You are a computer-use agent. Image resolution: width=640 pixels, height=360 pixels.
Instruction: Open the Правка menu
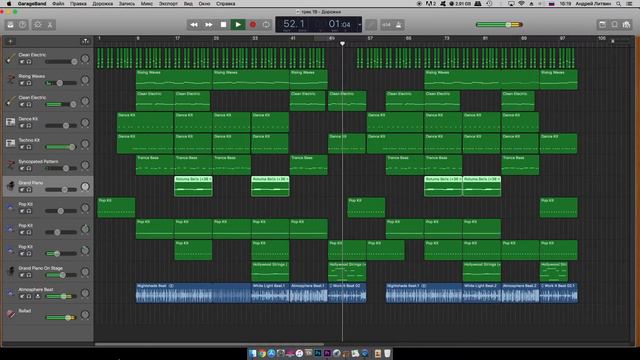78,4
